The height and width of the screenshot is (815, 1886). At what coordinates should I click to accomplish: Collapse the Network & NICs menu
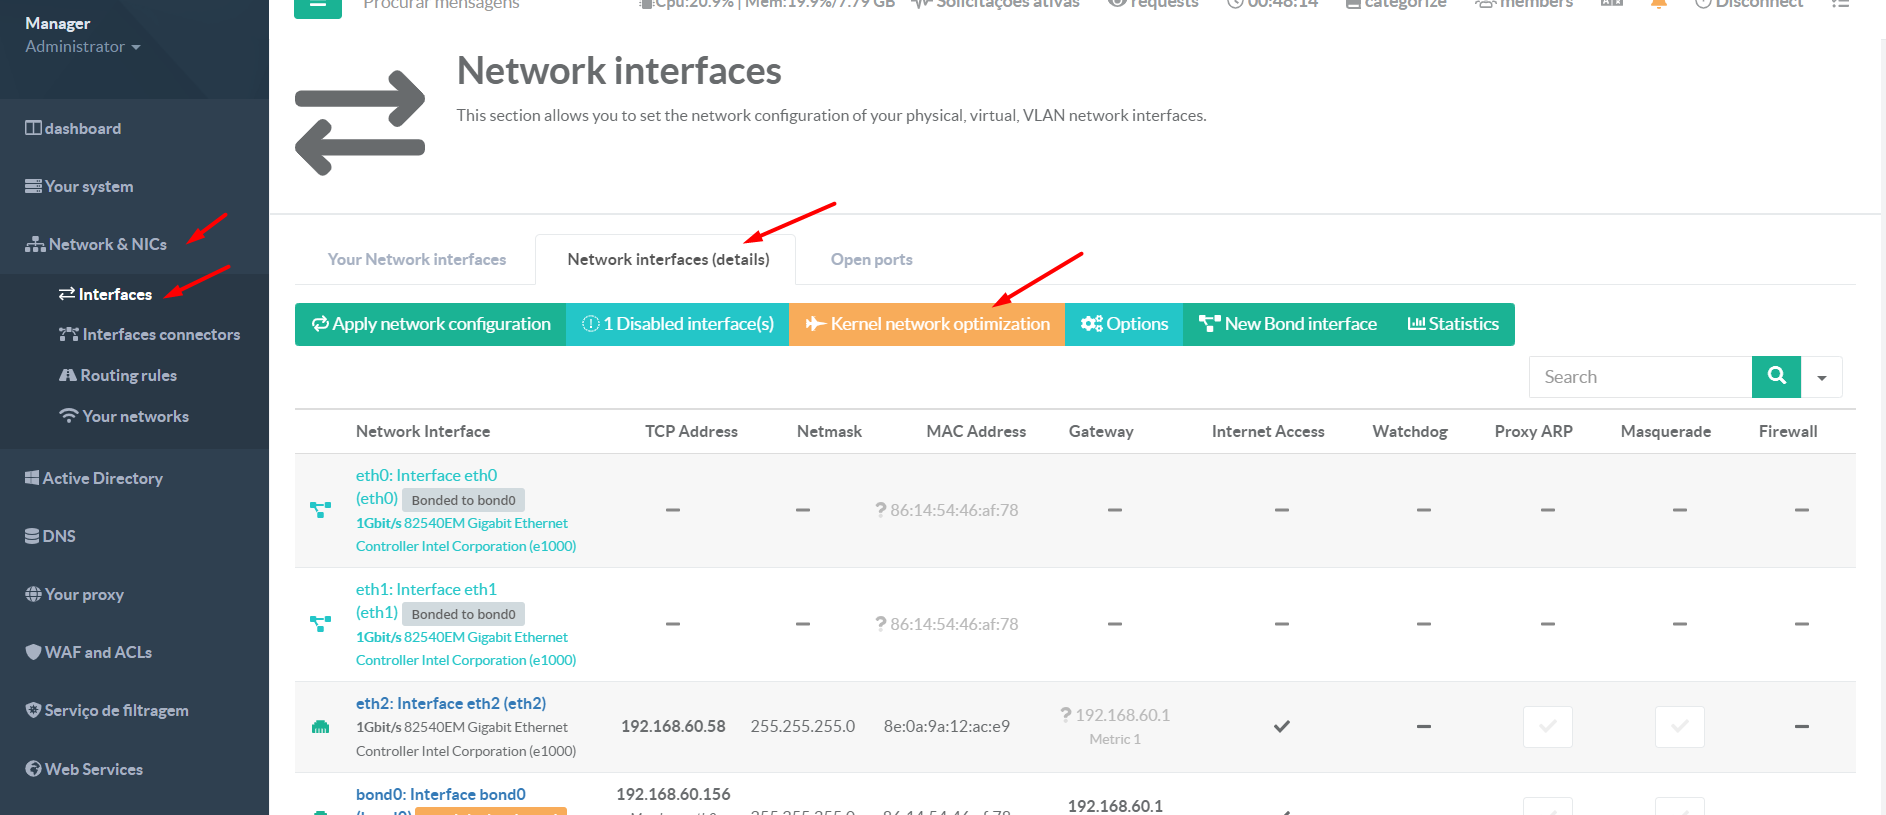point(107,244)
